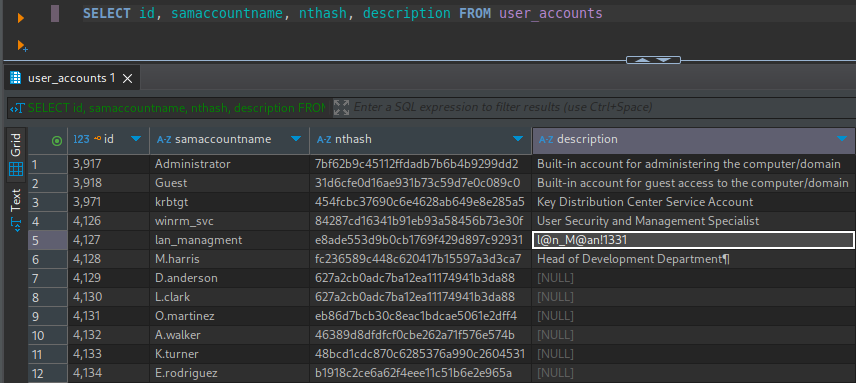Viewport: 856px width, 383px height.
Task: Click the hash starting 48bcd1cdc870
Action: pos(420,354)
